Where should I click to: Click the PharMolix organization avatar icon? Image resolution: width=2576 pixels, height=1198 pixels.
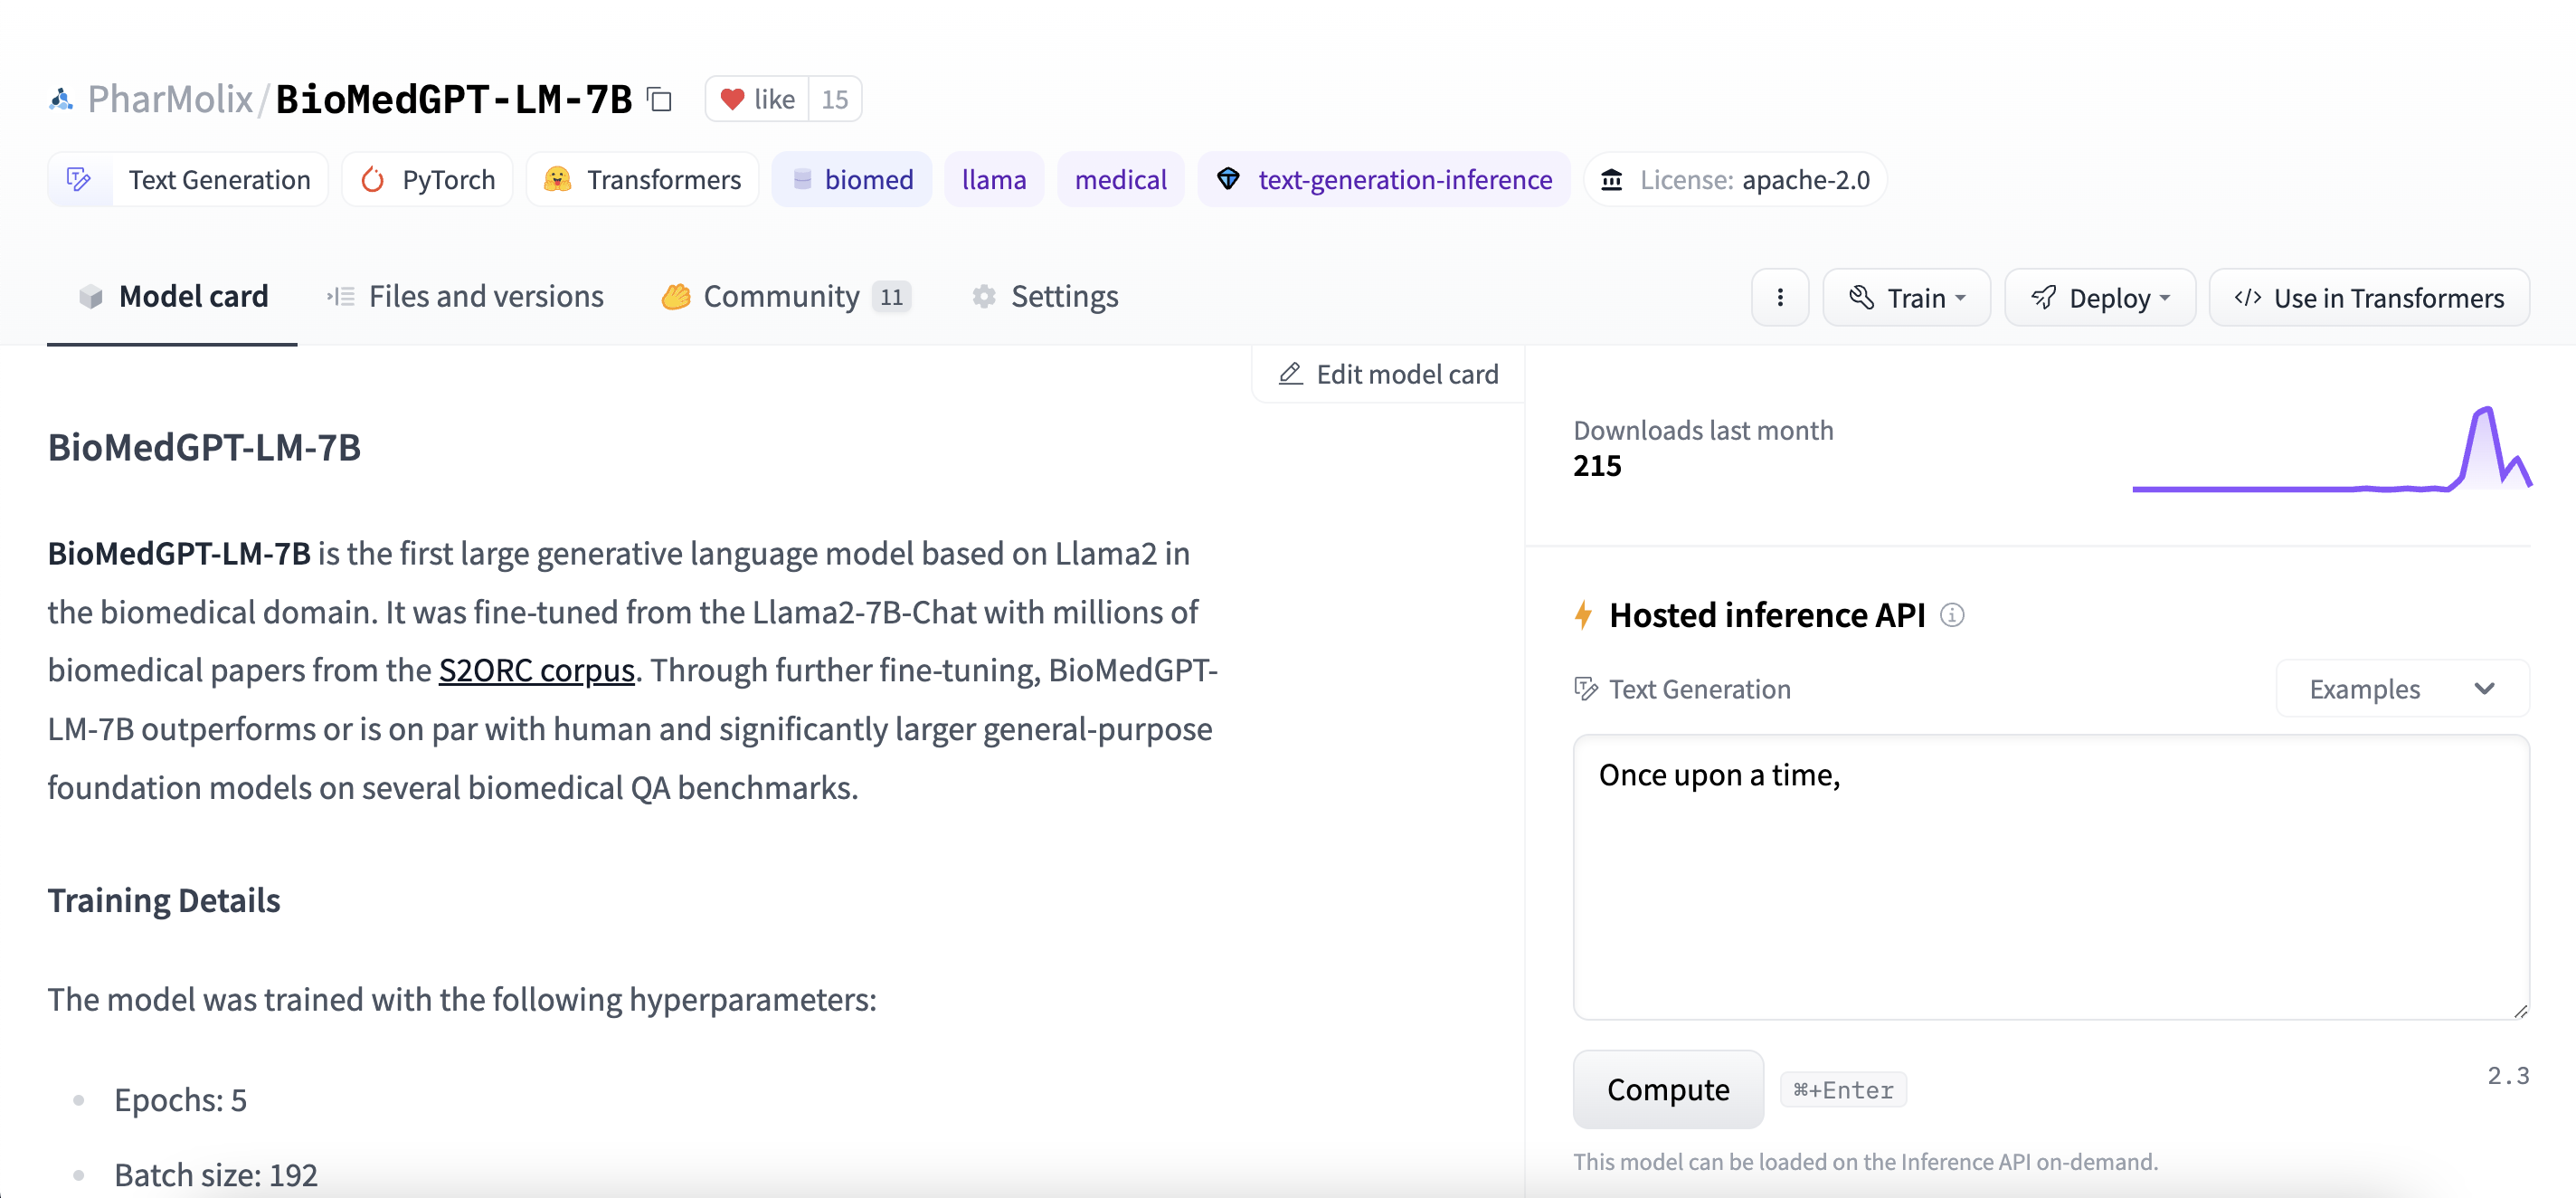61,99
